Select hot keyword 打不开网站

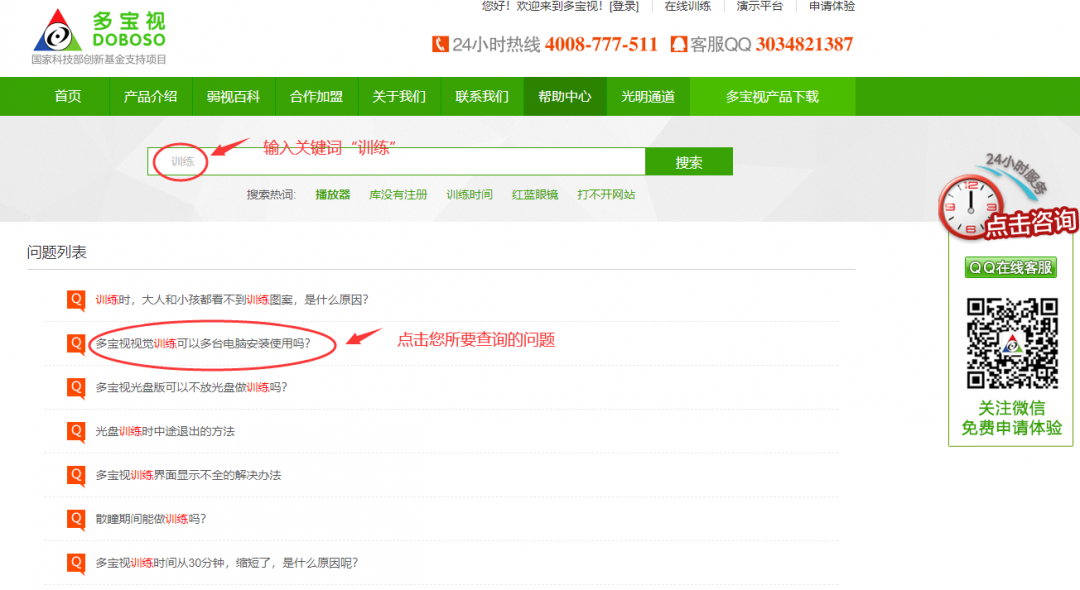tap(606, 195)
